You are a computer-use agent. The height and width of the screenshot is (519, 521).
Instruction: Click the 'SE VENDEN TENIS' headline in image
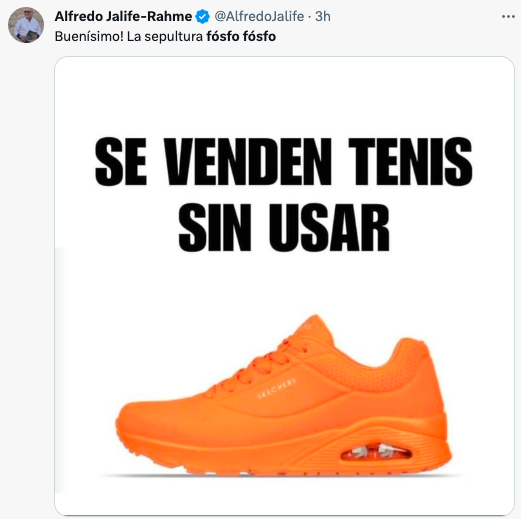(283, 161)
